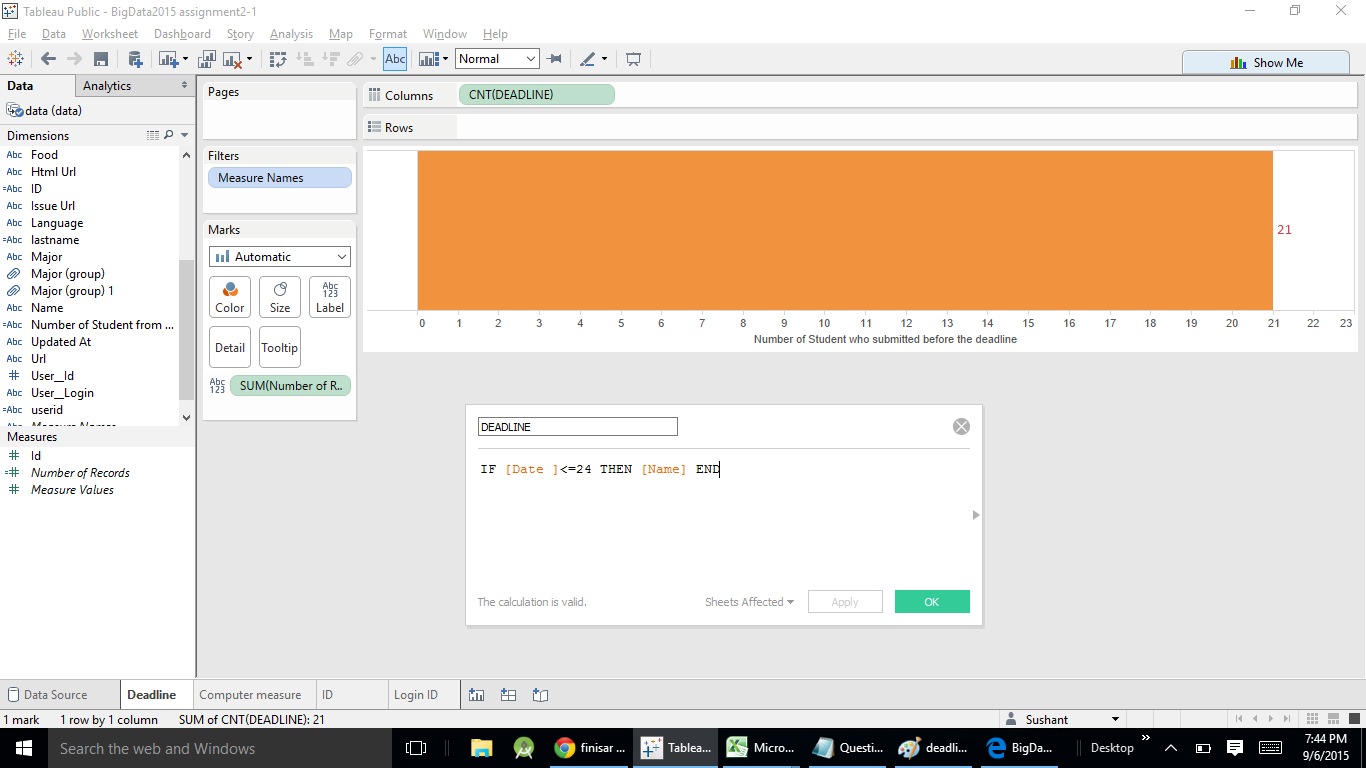Open the Dashboard menu
The width and height of the screenshot is (1366, 768).
tap(182, 34)
